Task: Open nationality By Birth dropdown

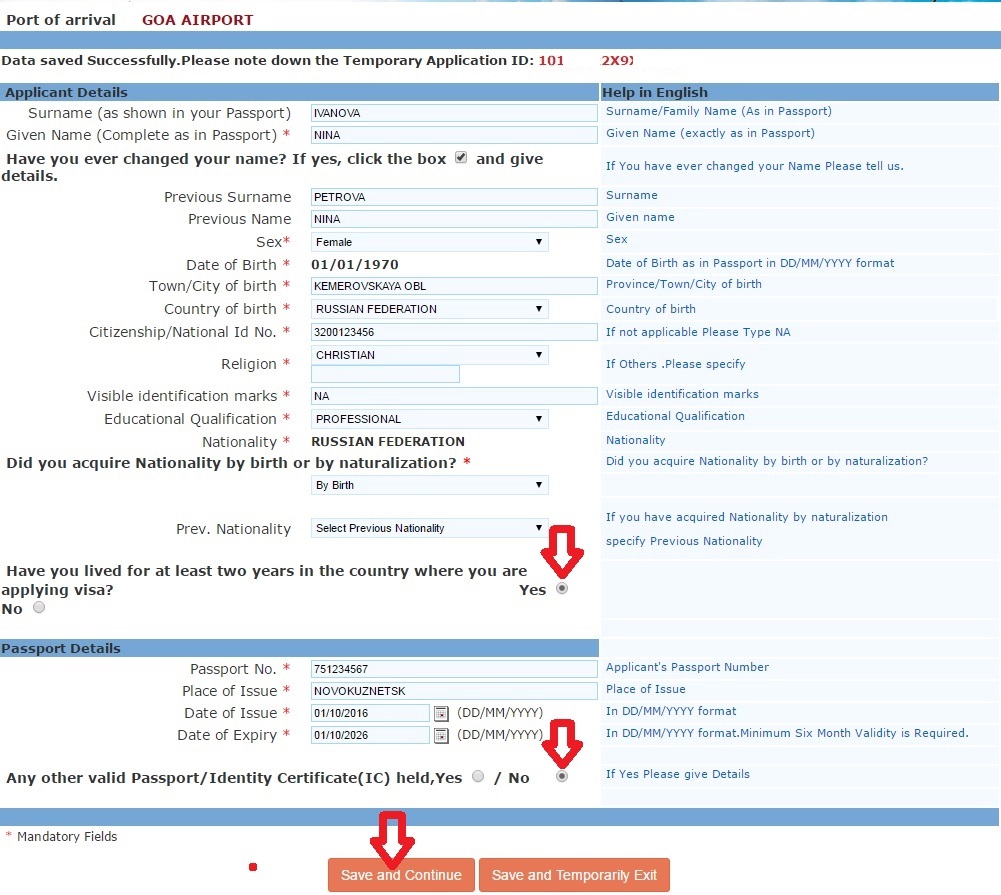Action: pyautogui.click(x=430, y=485)
